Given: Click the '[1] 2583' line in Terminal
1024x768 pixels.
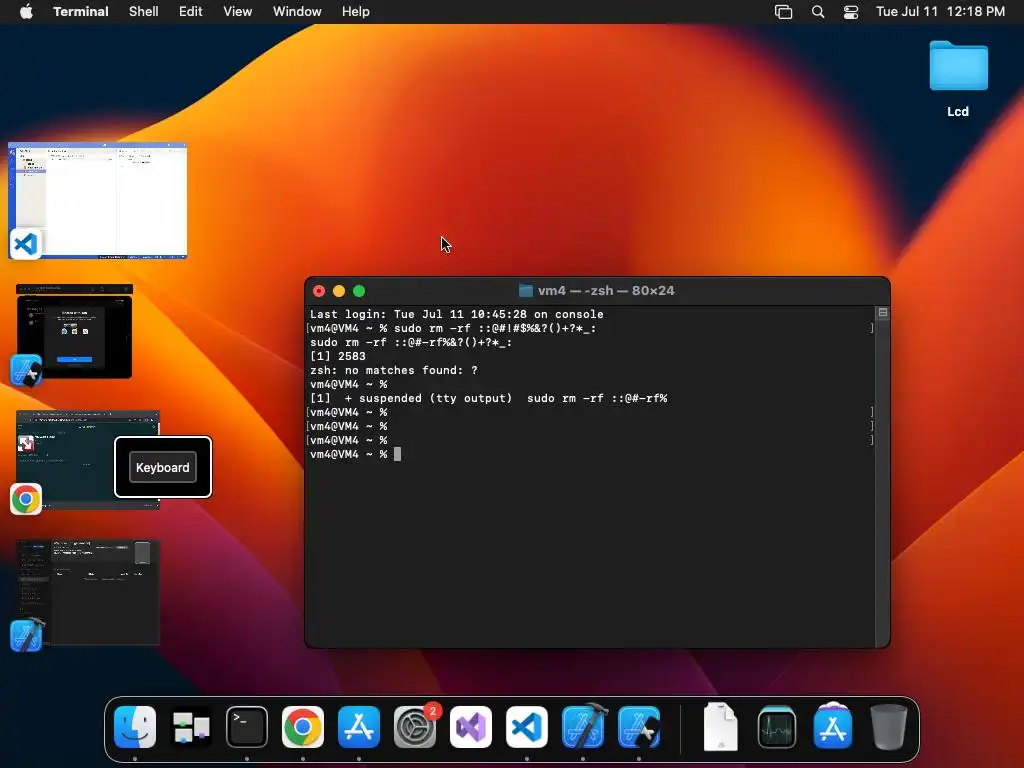Looking at the screenshot, I should tap(338, 356).
